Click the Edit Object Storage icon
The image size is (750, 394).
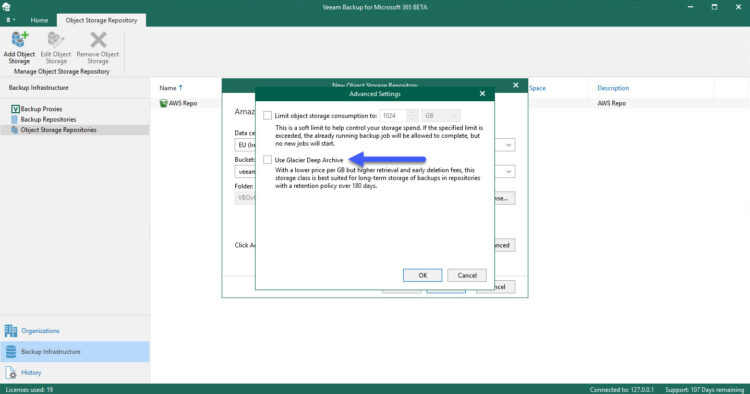point(55,40)
